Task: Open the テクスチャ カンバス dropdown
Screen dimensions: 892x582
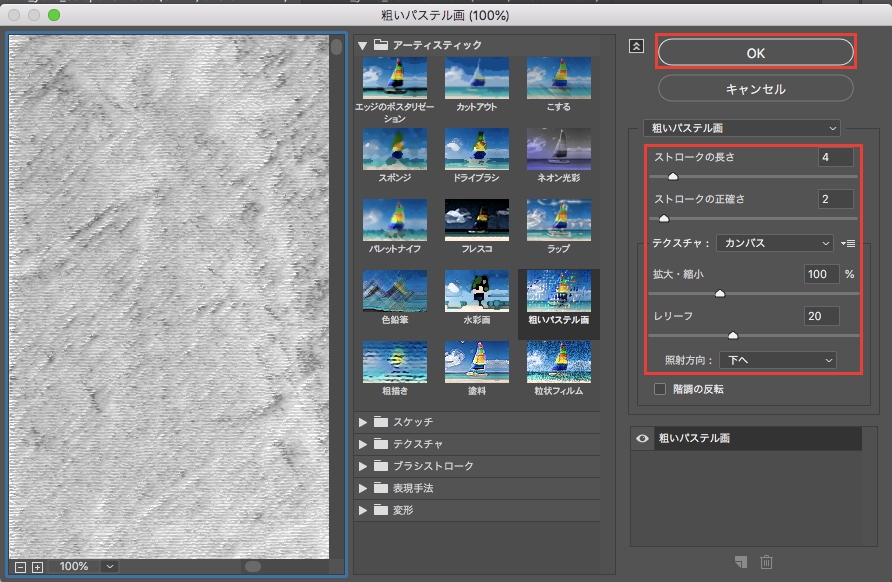Action: (774, 243)
